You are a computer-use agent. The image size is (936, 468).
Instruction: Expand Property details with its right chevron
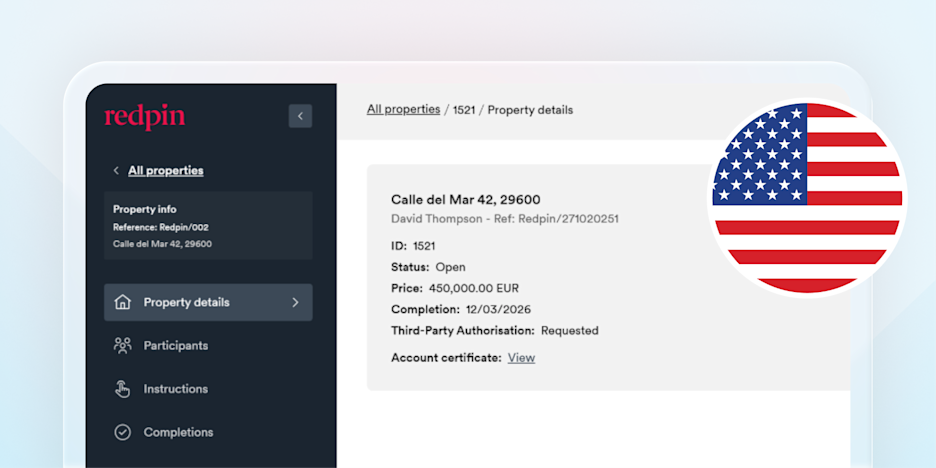295,302
